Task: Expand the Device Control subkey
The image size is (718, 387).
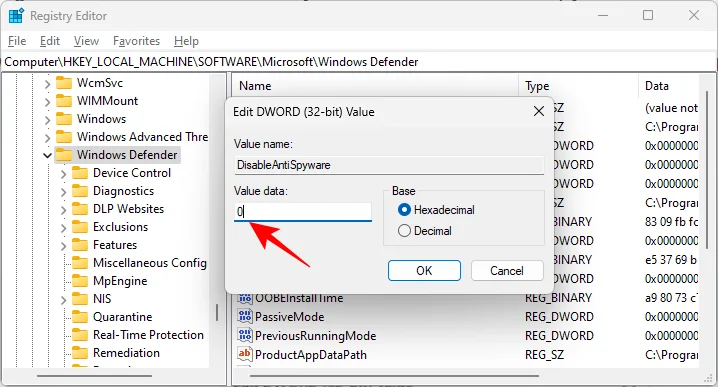Action: [x=63, y=174]
